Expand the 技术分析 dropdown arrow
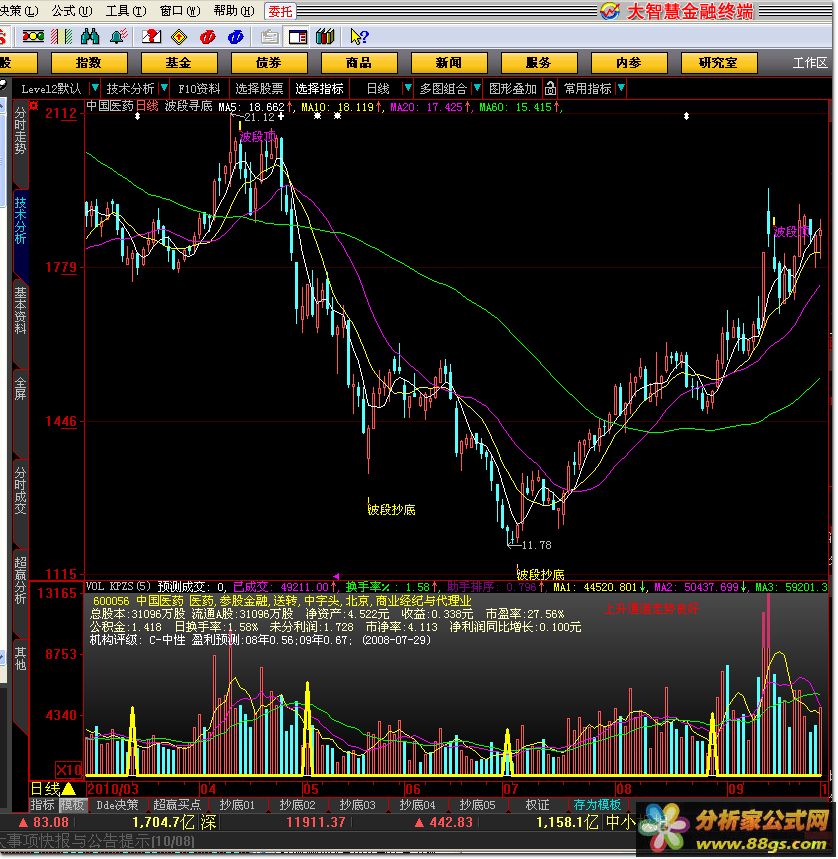Viewport: 838px width, 859px height. pos(164,88)
